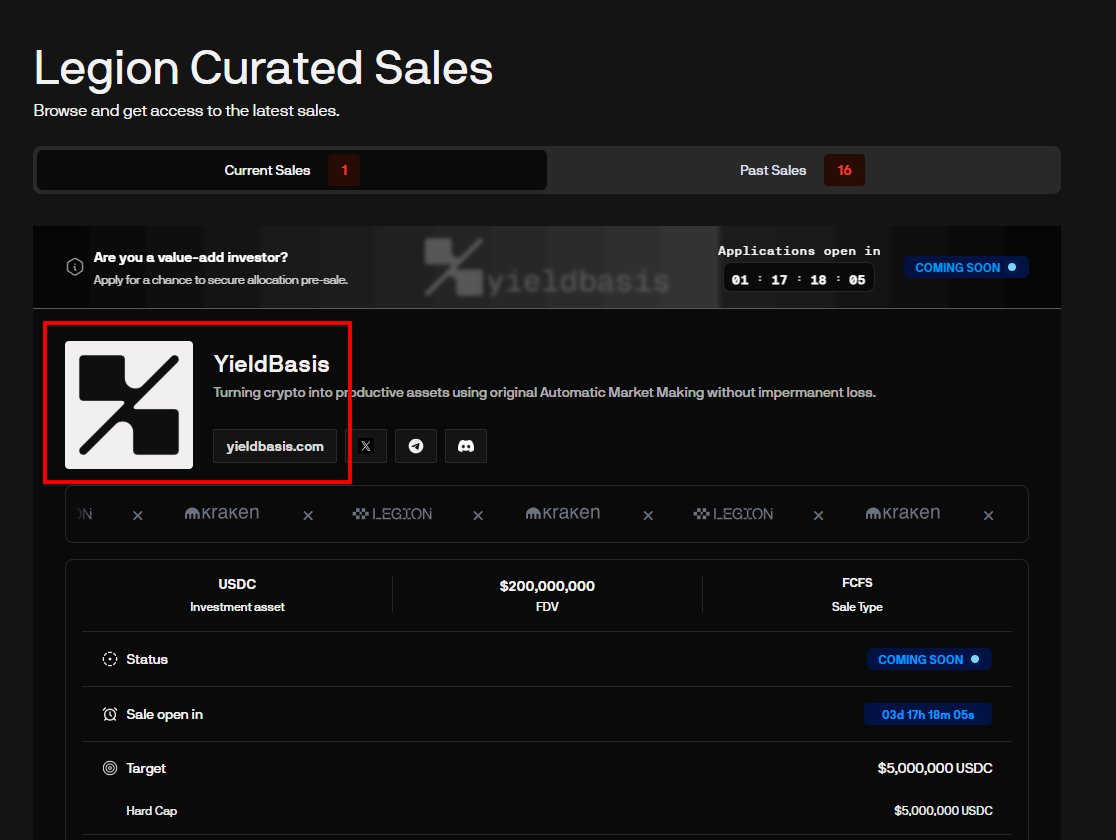Click 'Are you a value-add investor?' text

coord(191,257)
